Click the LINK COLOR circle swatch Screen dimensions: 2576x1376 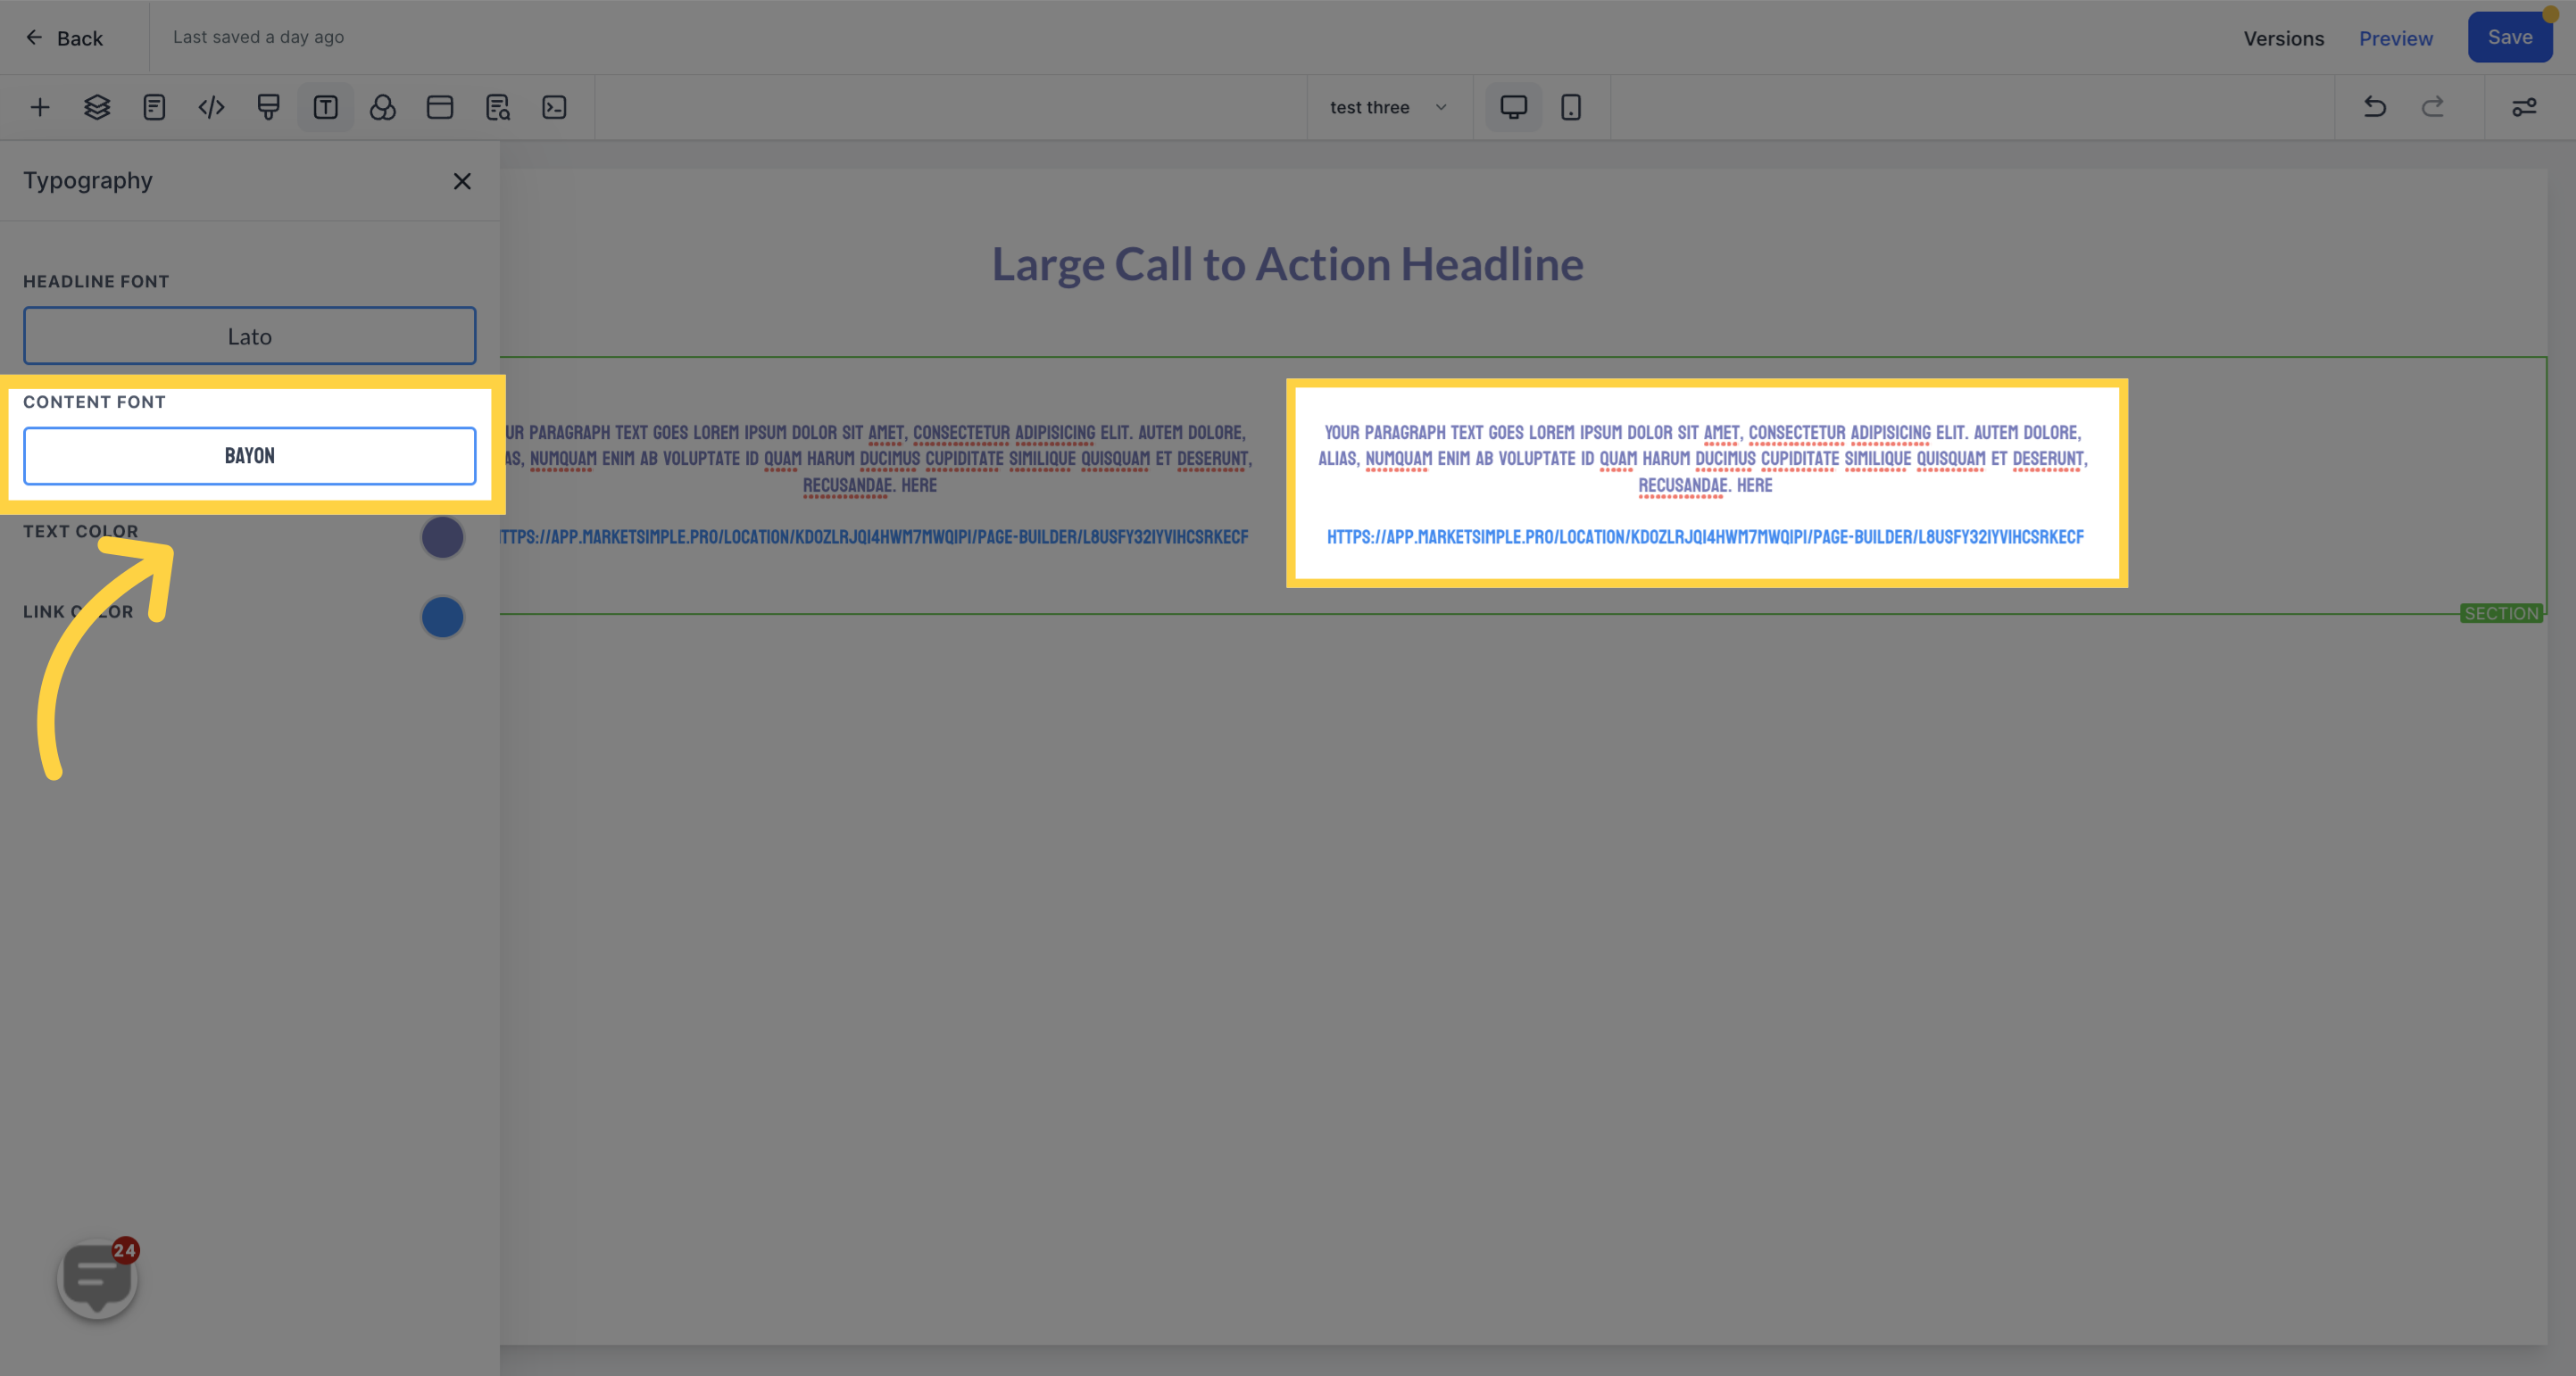coord(441,615)
